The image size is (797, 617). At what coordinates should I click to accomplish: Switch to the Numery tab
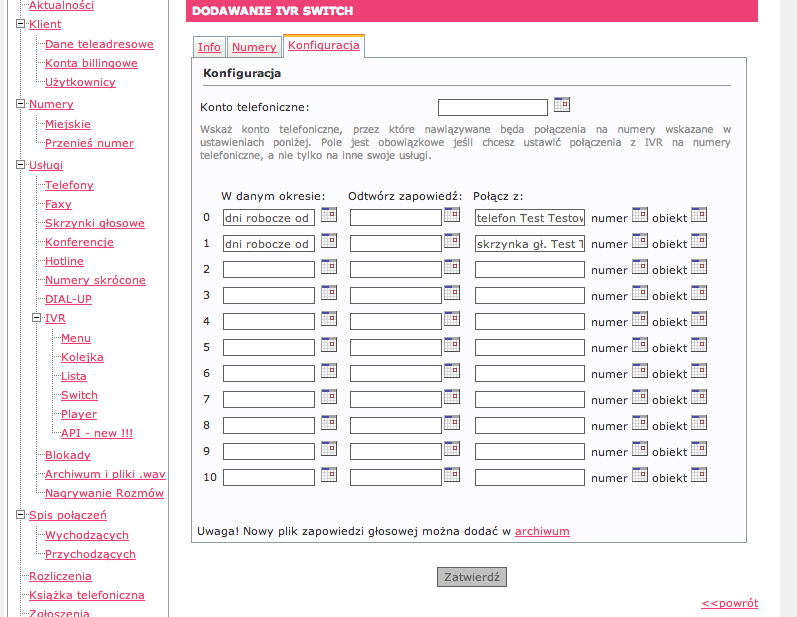coord(254,47)
